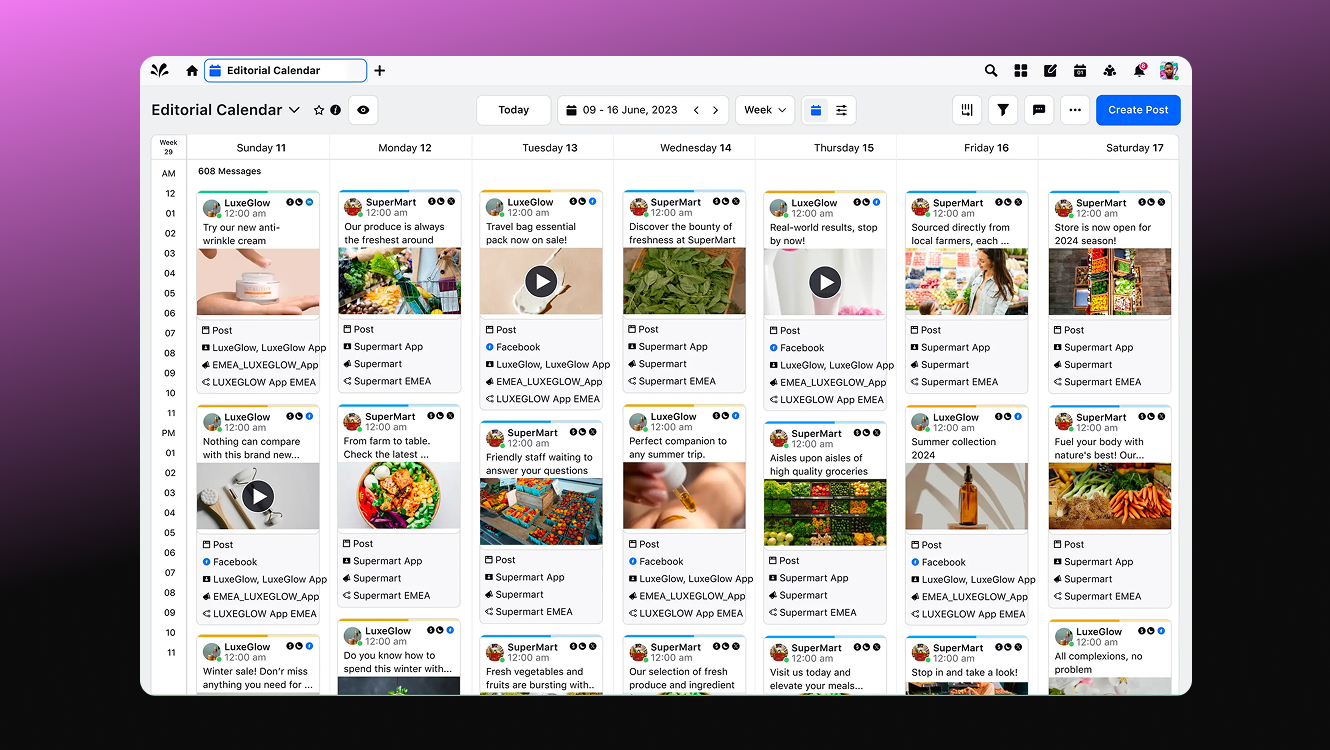Open the search magnifier icon

point(991,71)
